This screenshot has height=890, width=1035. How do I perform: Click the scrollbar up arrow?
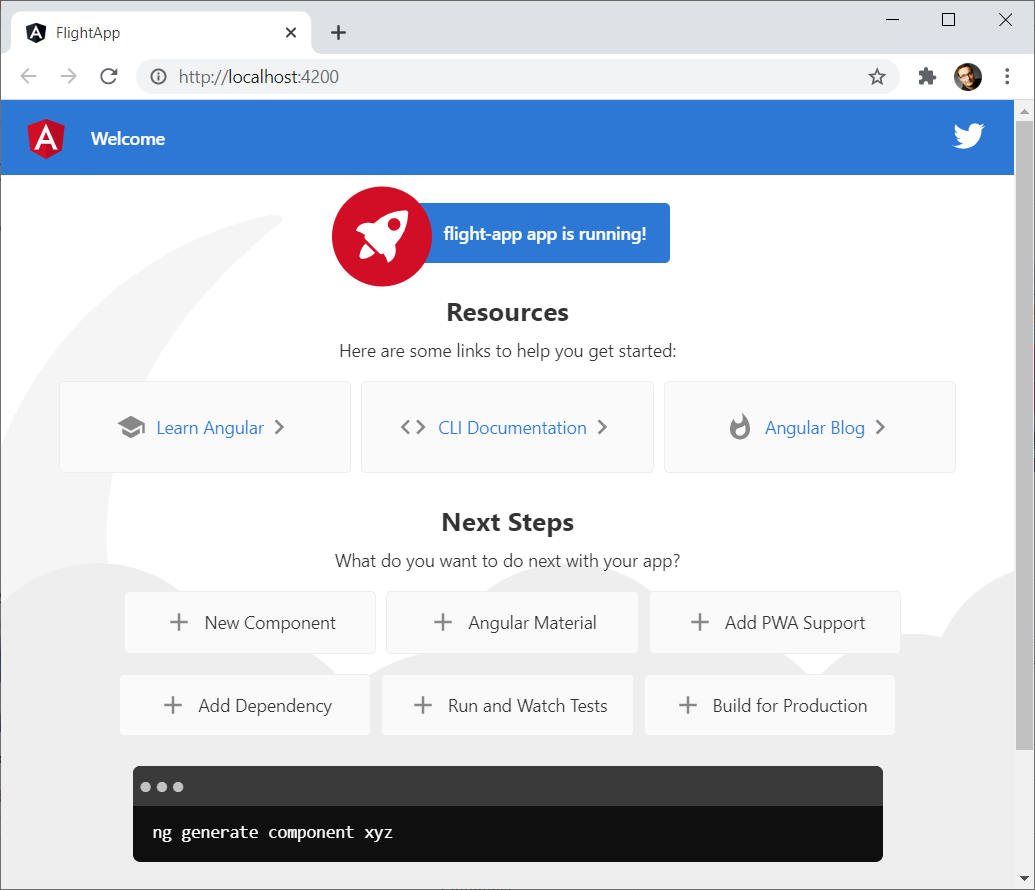point(1024,111)
